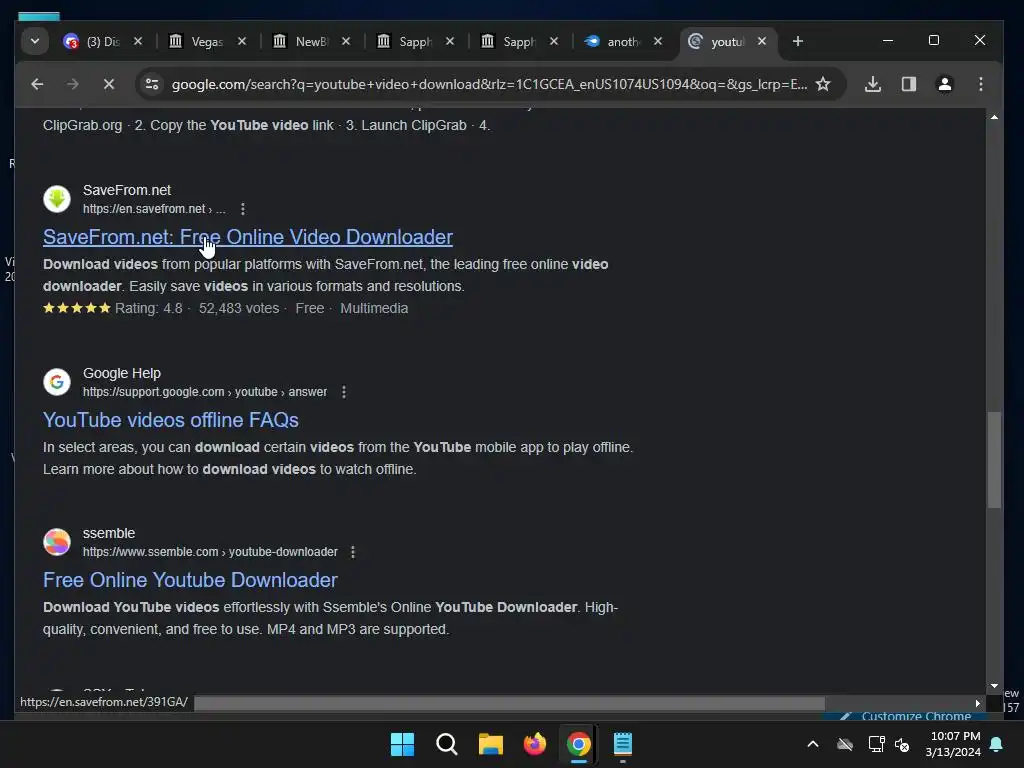Screen dimensions: 1024x768
Task: Click the vertical scrollbar thumb
Action: click(x=993, y=460)
